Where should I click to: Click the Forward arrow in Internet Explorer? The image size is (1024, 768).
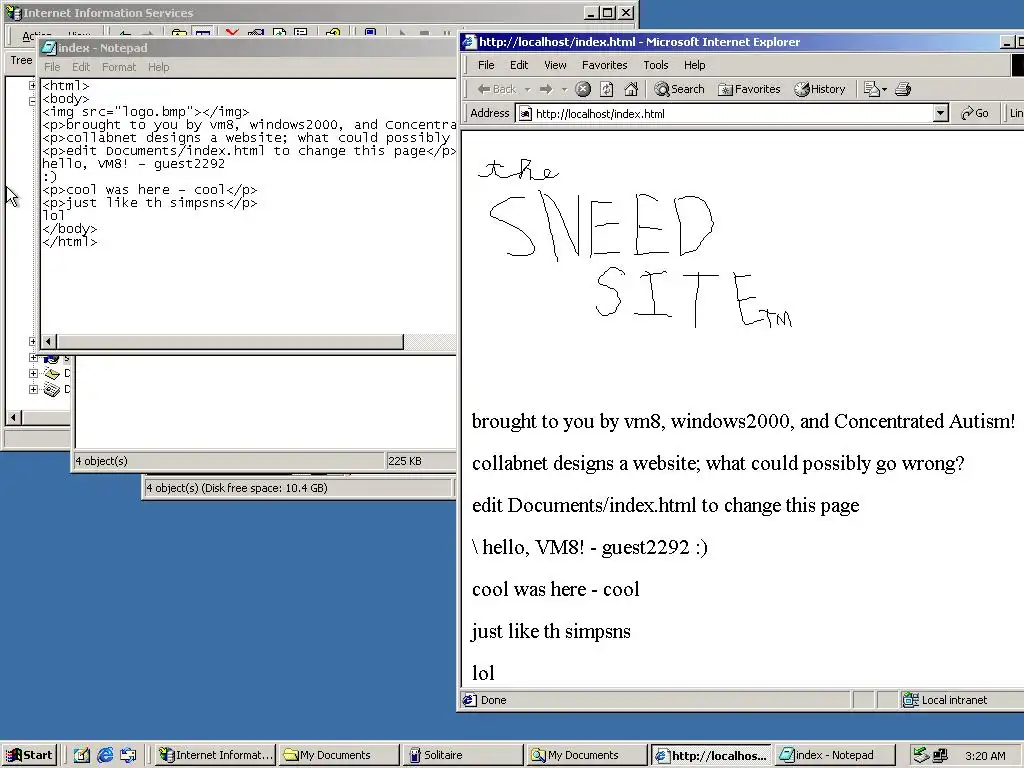point(547,89)
